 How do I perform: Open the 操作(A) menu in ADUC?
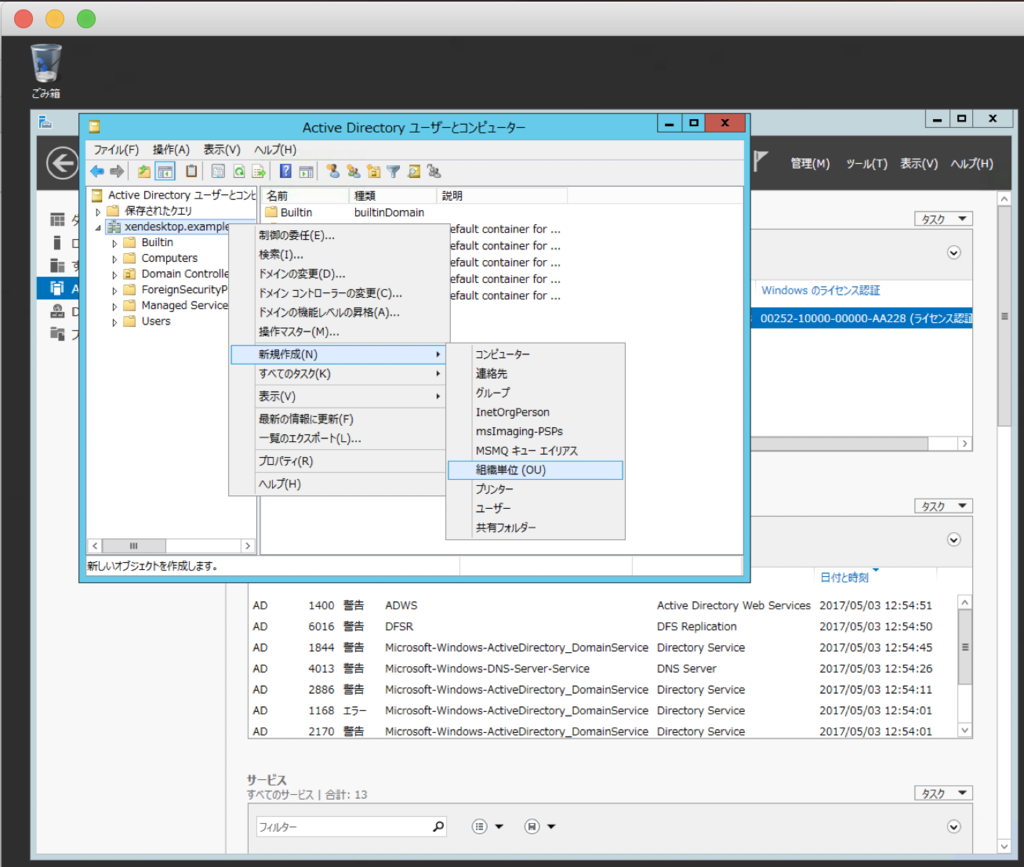[171, 150]
